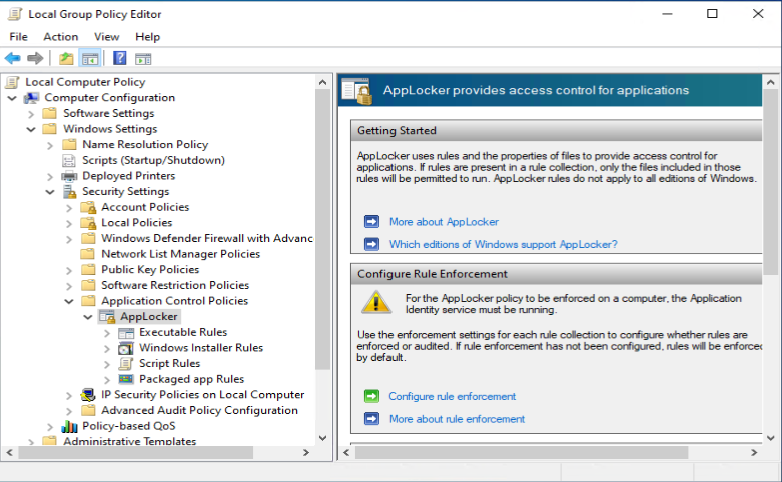The height and width of the screenshot is (482, 782).
Task: Expand the Executable Rules tree node
Action: [107, 332]
